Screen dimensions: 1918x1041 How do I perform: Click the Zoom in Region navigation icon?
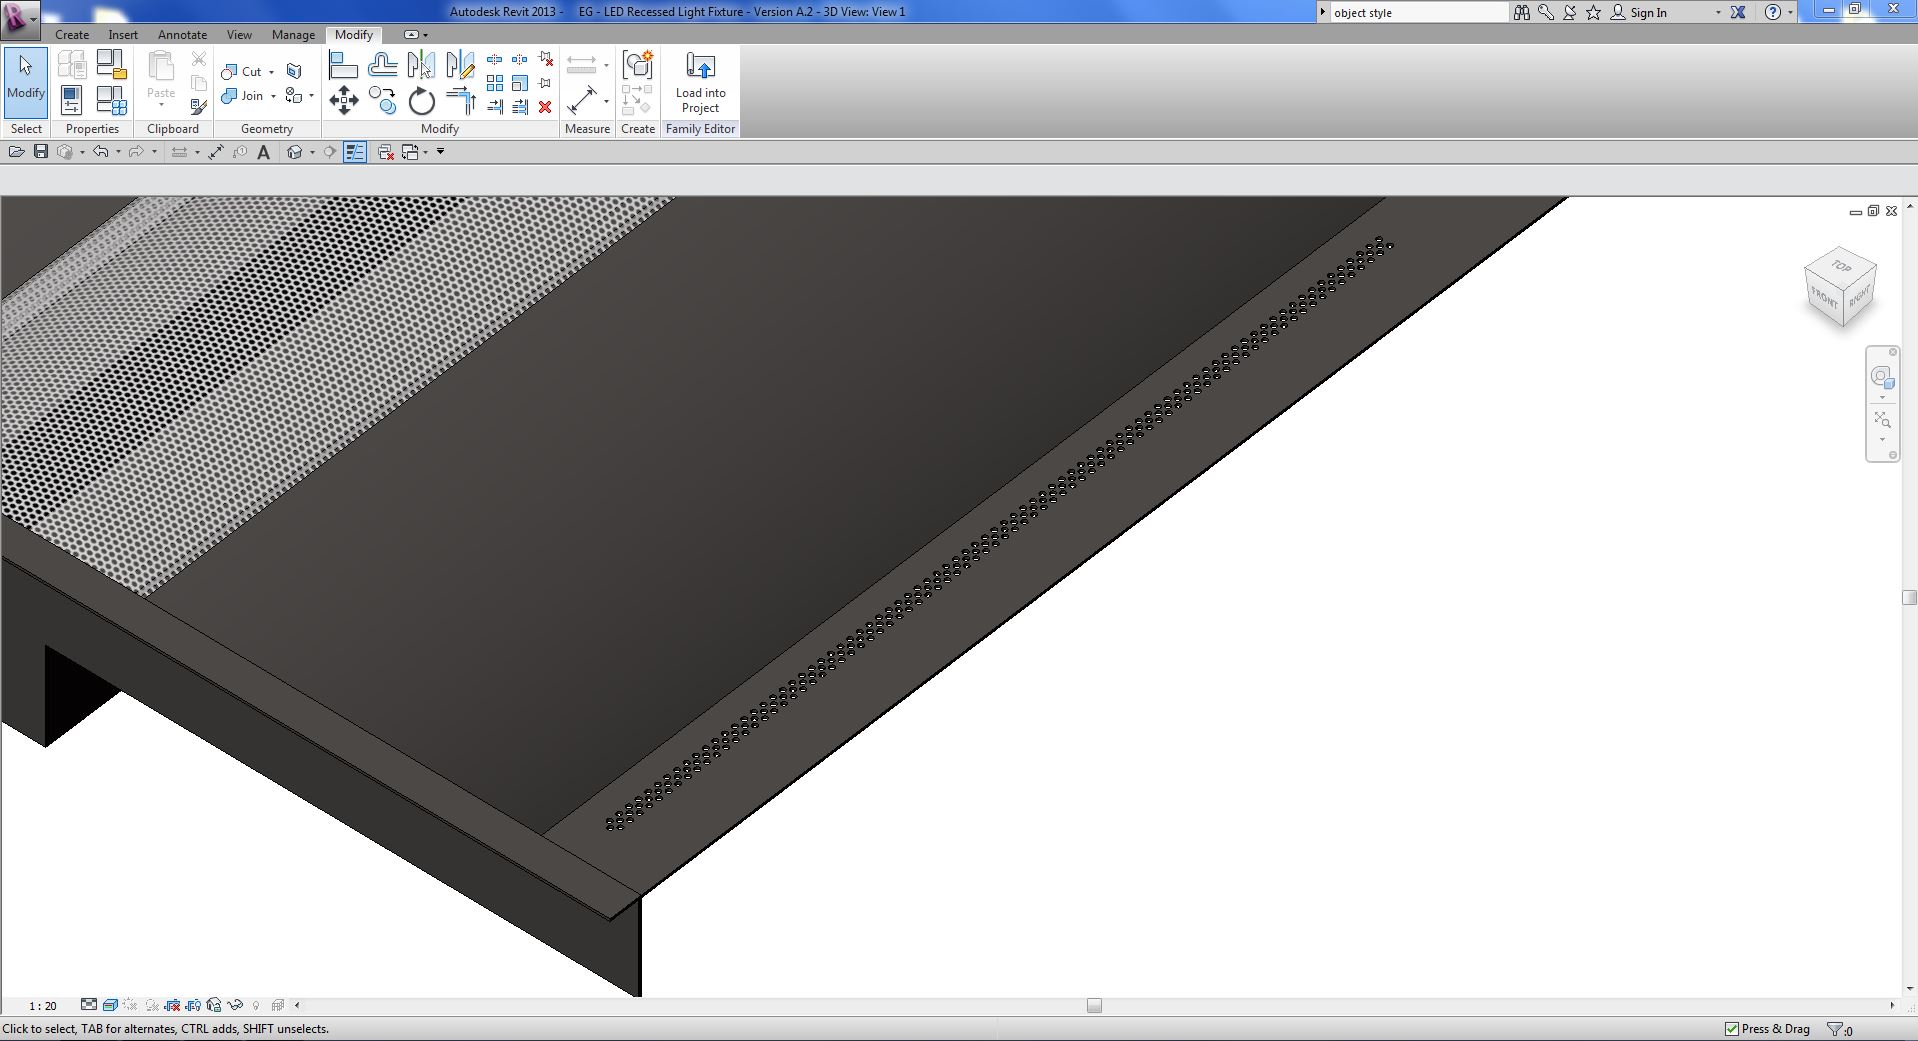click(1881, 420)
